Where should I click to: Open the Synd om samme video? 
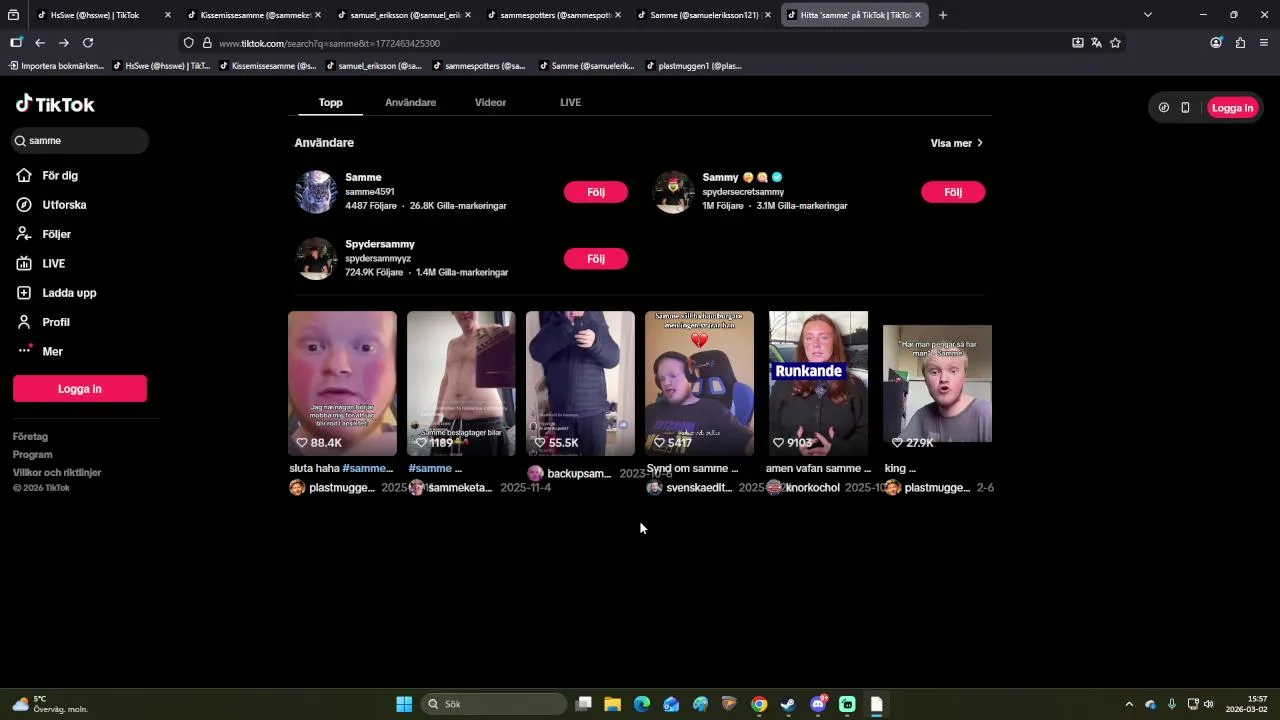(x=699, y=383)
